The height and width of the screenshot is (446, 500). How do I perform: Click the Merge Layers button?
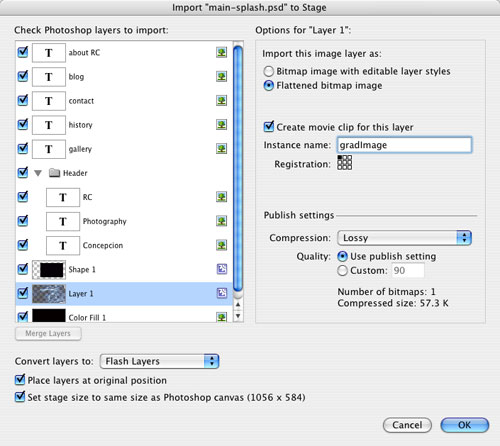pyautogui.click(x=48, y=333)
